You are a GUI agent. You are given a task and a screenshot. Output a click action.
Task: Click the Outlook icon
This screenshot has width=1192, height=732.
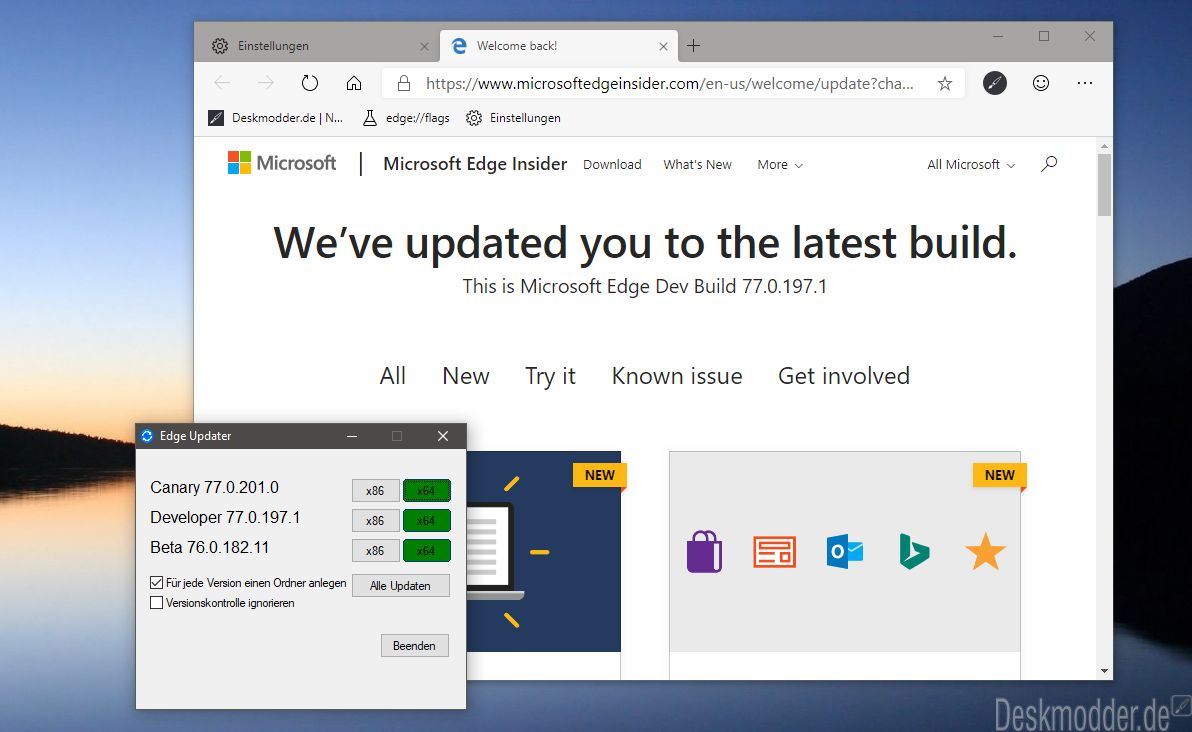(845, 551)
